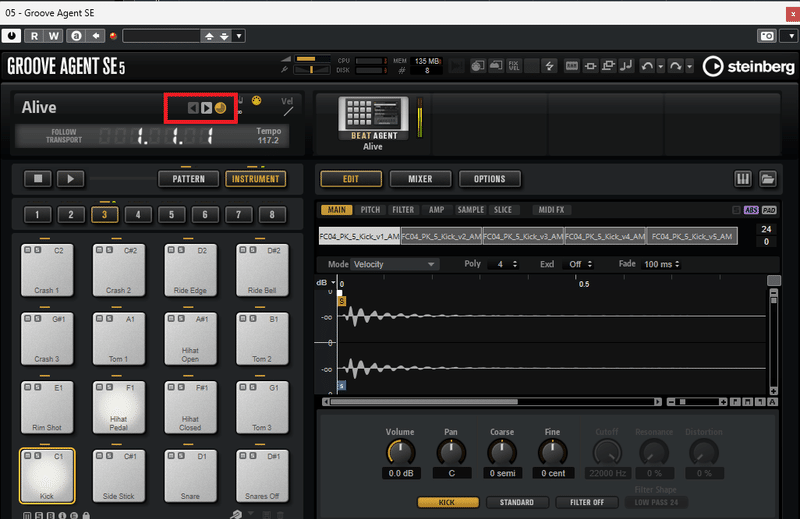Screen dimensions: 800x519
Task: Open the redo history dropdown
Action: click(689, 66)
